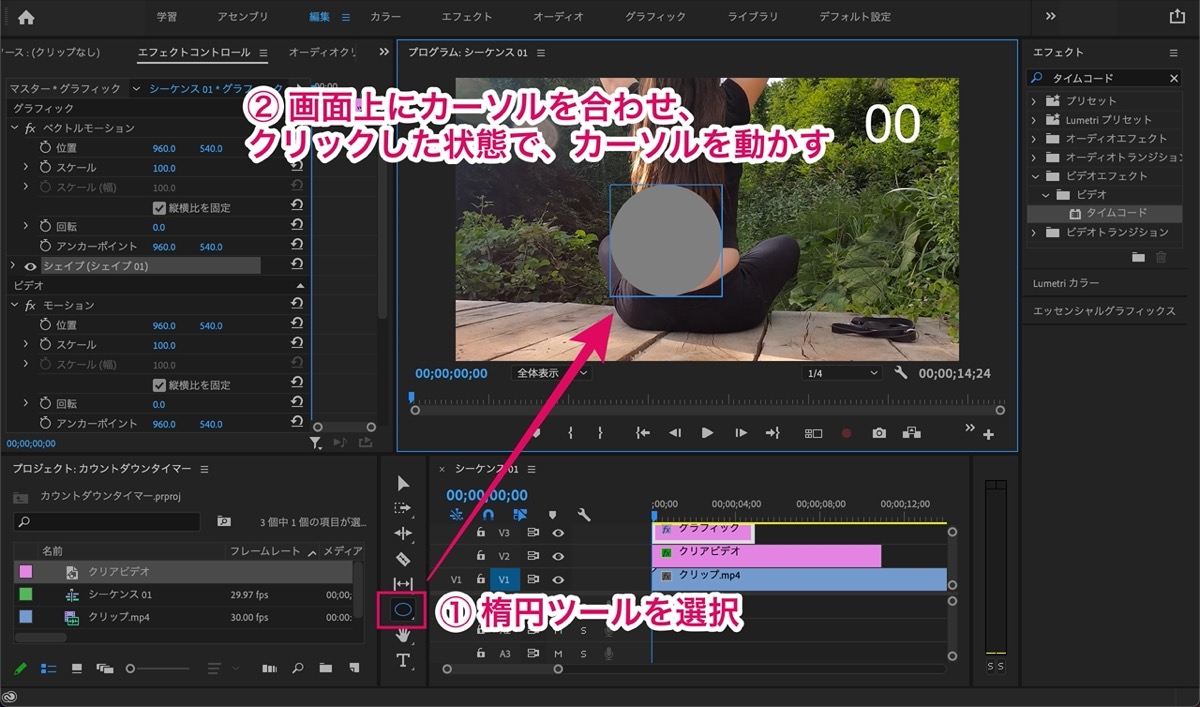Activate the Hand tool
The image size is (1200, 707).
[x=403, y=634]
